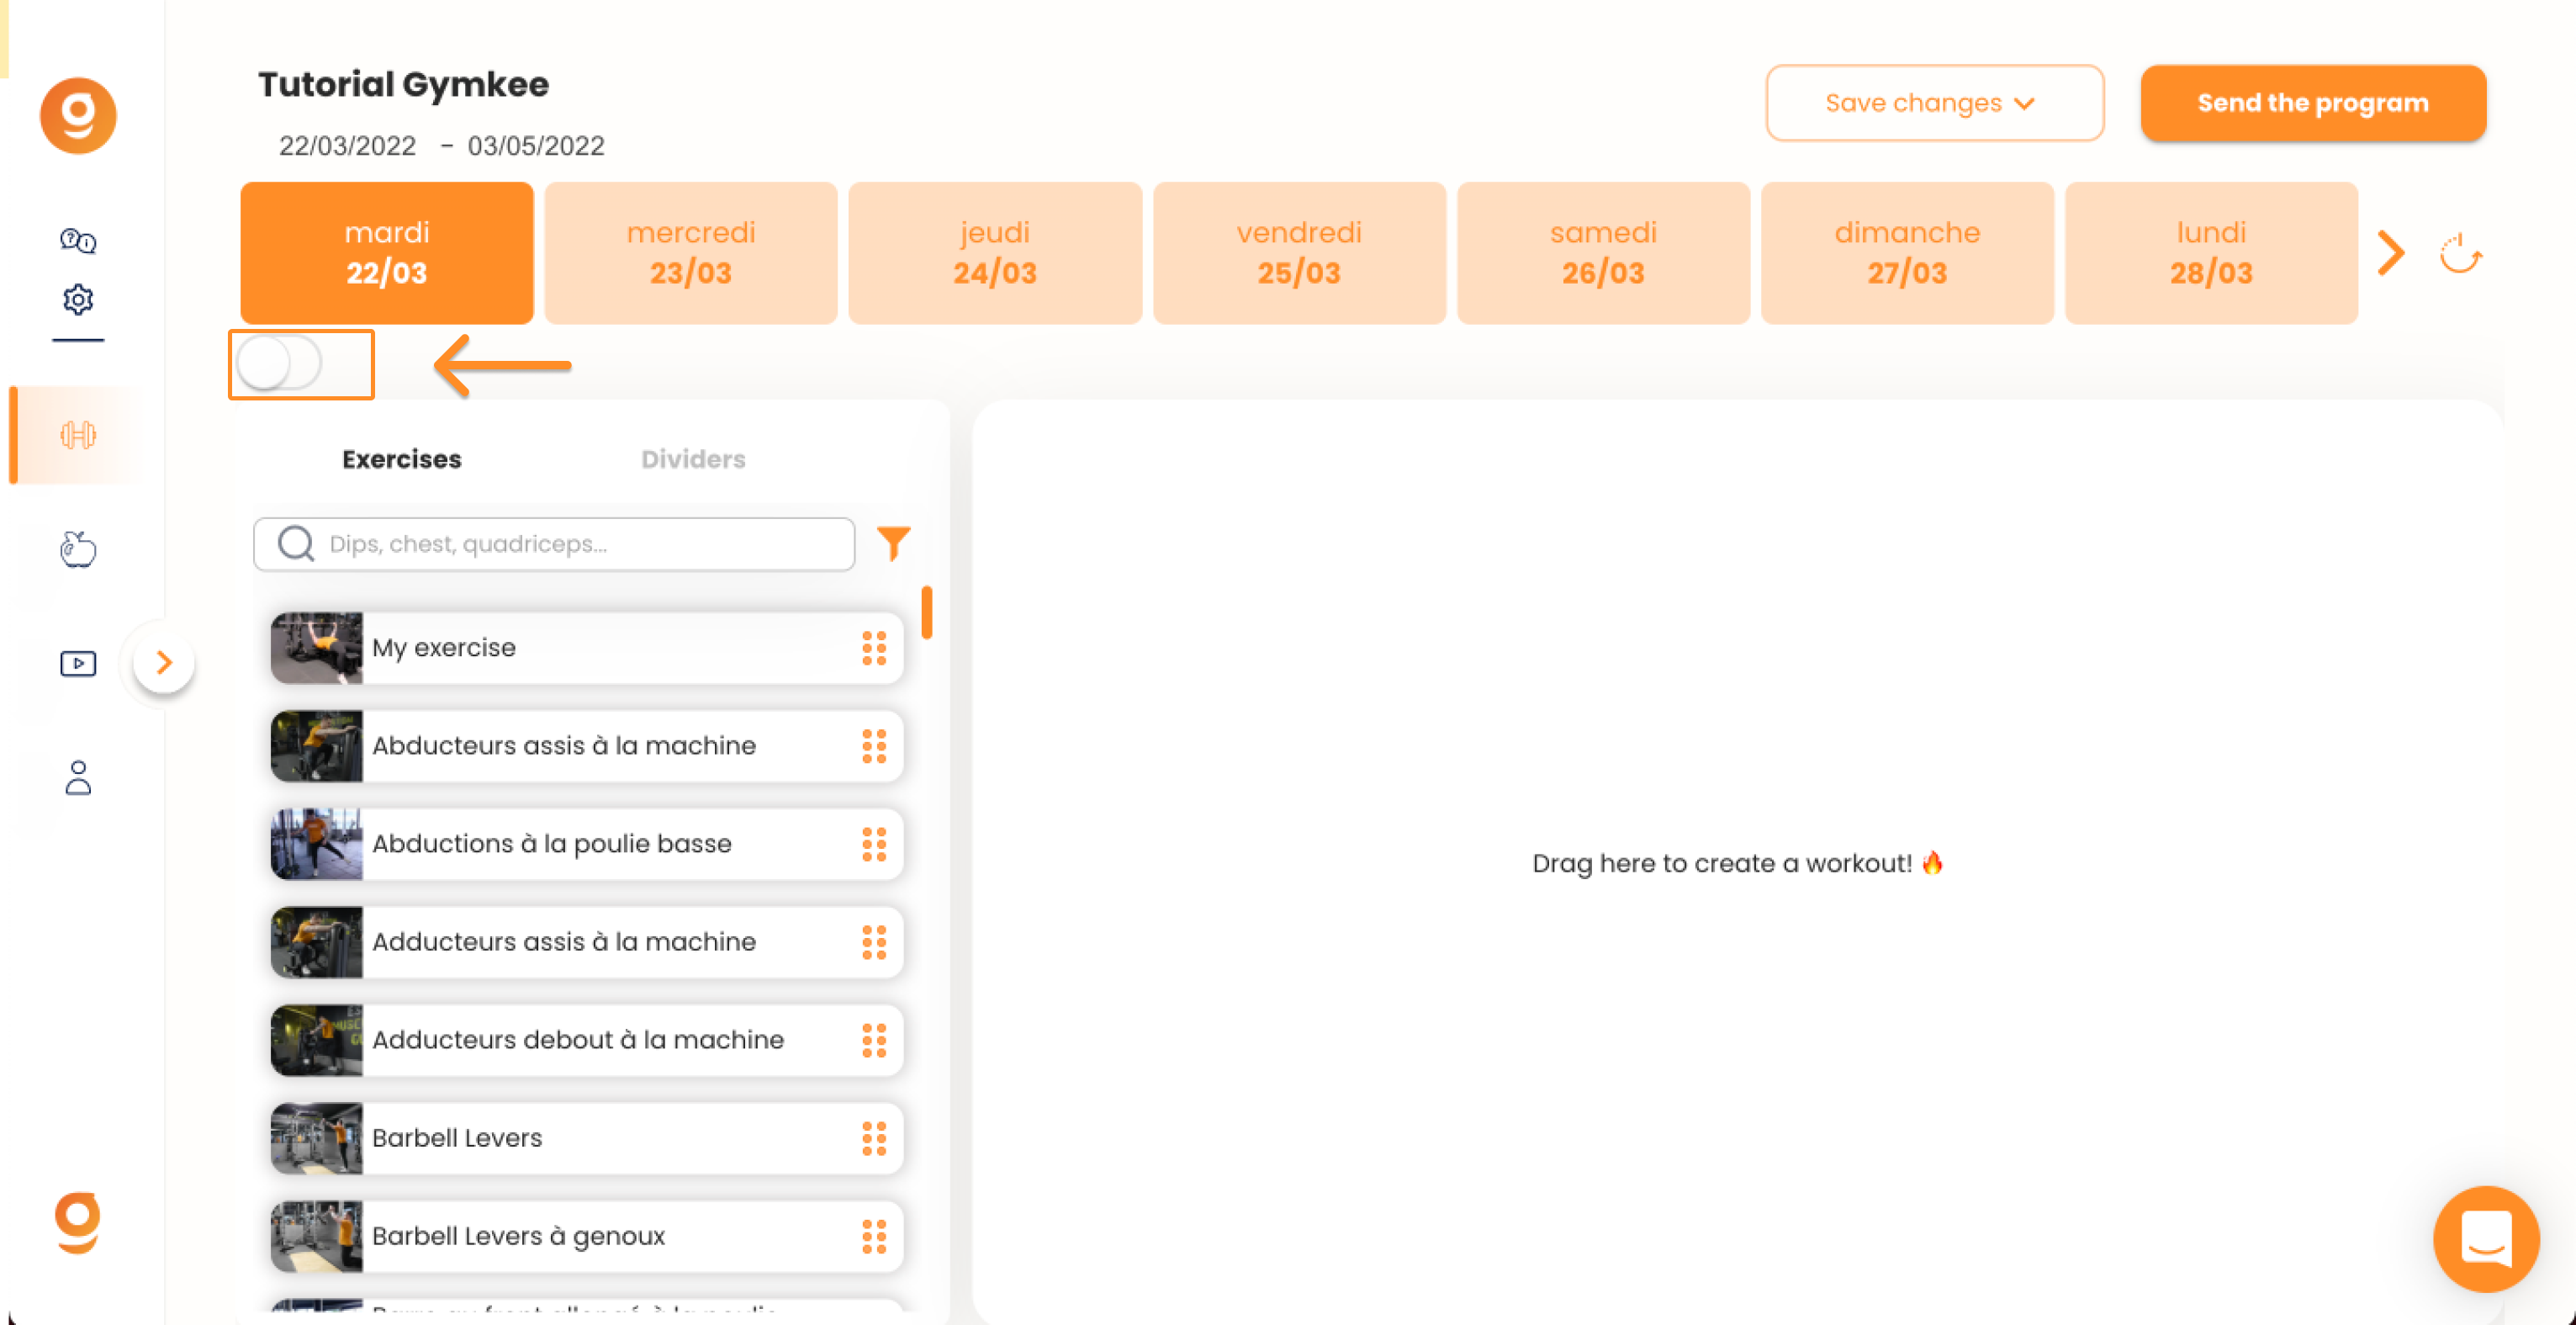Open the settings gear icon
2576x1325 pixels.
[78, 299]
